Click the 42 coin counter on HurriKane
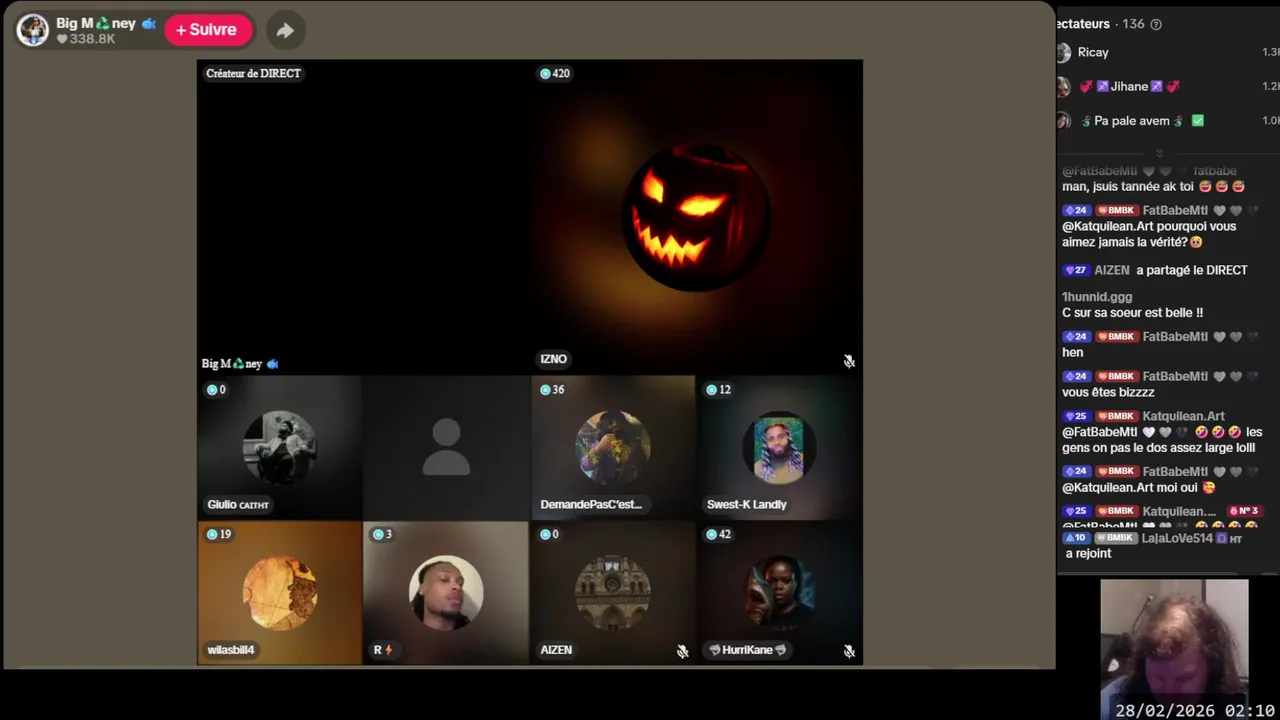This screenshot has width=1280, height=720. 718,534
